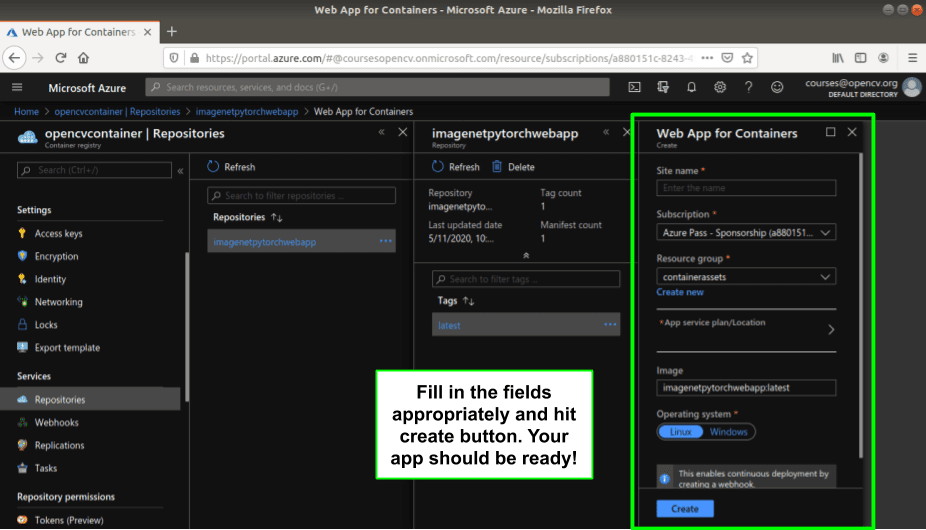Open the Resource group dropdown
This screenshot has height=530, width=926.
tap(746, 277)
